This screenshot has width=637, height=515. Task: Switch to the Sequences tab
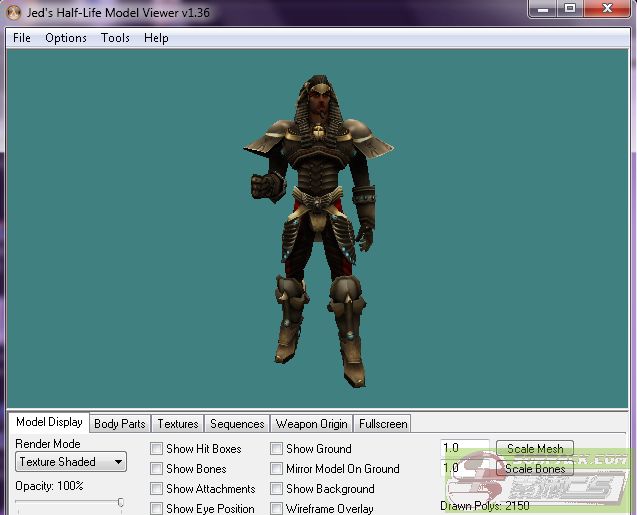tap(237, 424)
